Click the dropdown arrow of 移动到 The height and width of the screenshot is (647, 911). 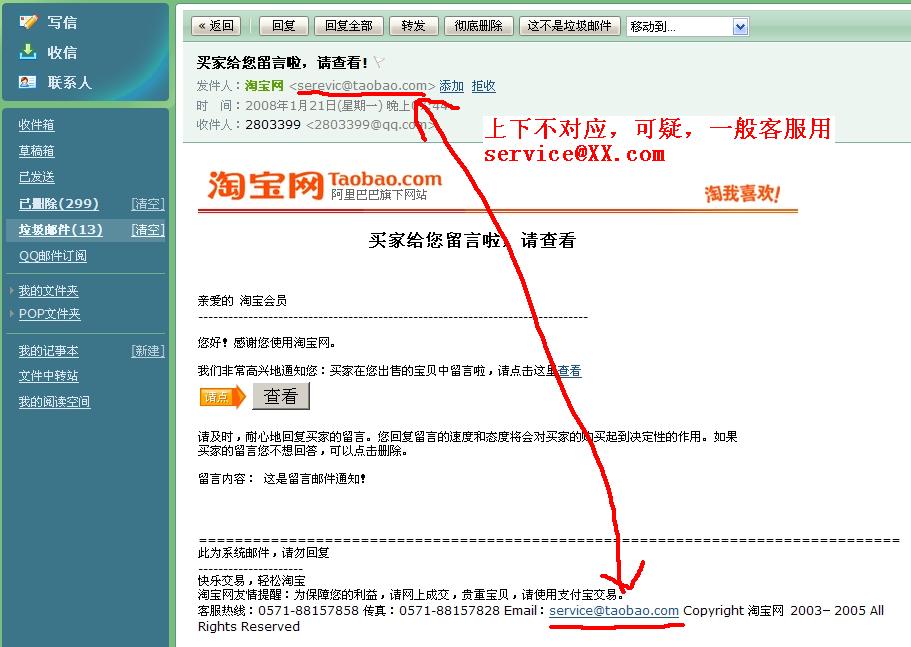[x=740, y=27]
